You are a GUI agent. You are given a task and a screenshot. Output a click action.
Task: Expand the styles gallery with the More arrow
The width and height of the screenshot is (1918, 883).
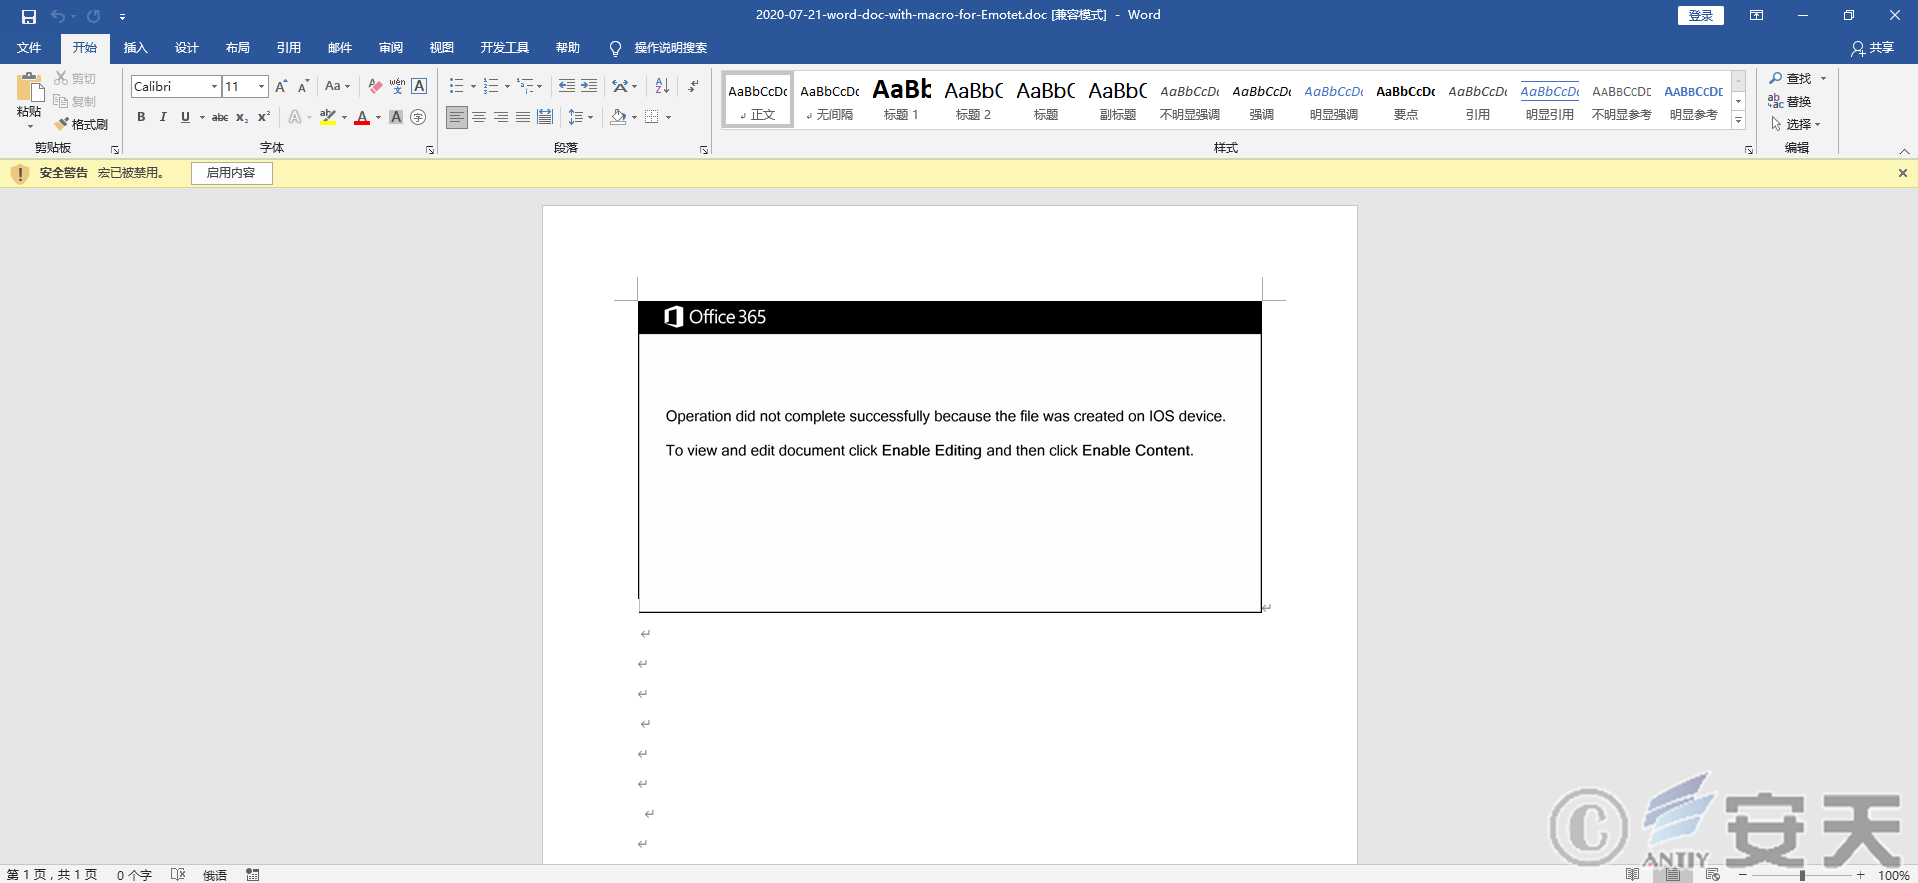(1739, 121)
